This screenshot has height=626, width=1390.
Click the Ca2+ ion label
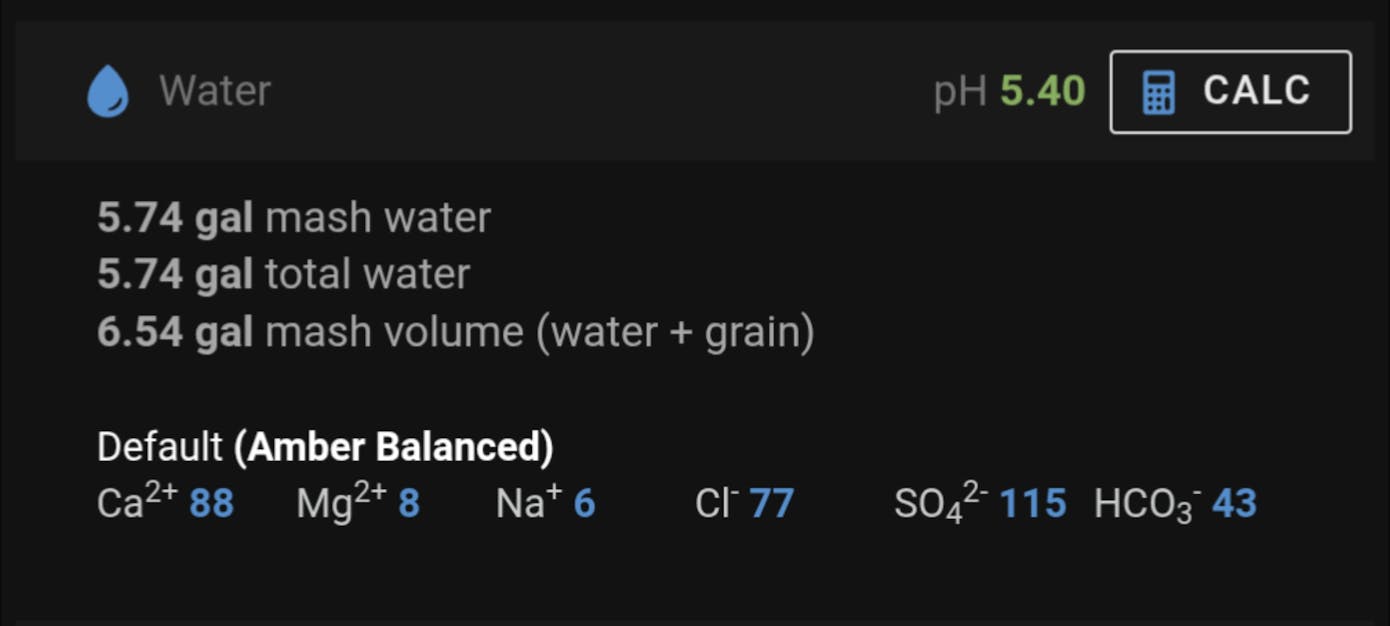137,502
